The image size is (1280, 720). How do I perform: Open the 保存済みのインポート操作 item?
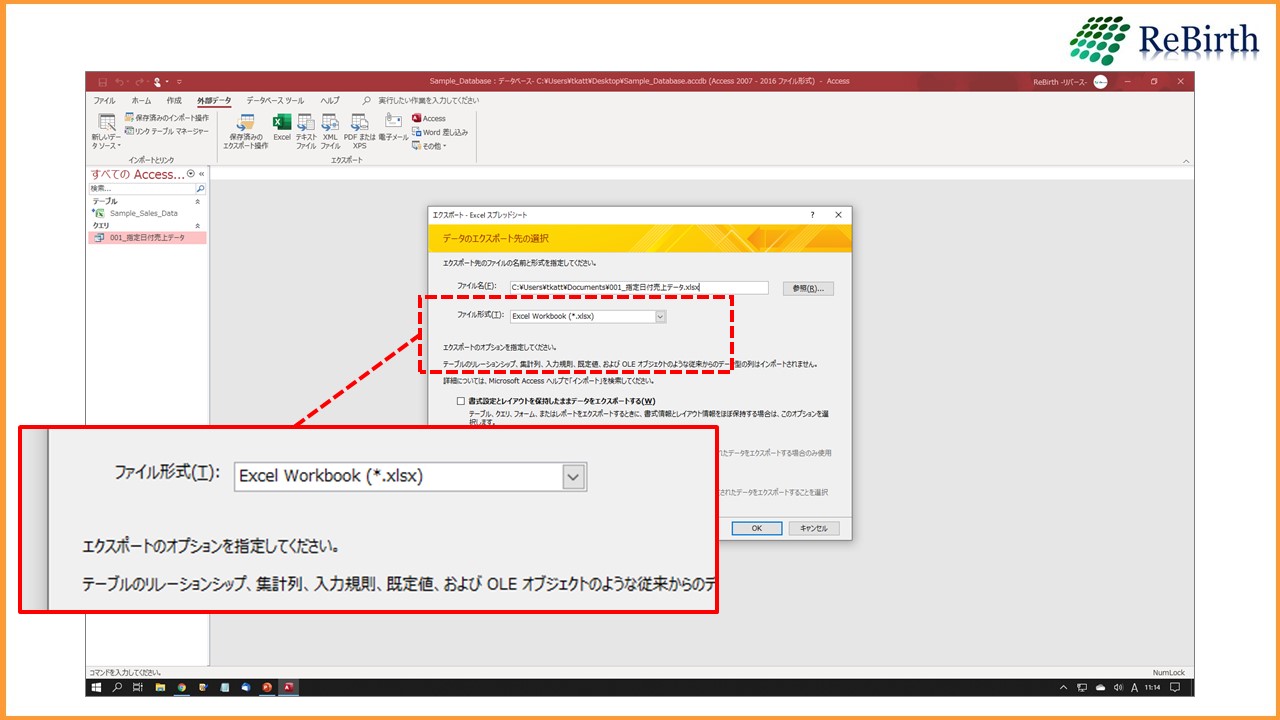167,118
